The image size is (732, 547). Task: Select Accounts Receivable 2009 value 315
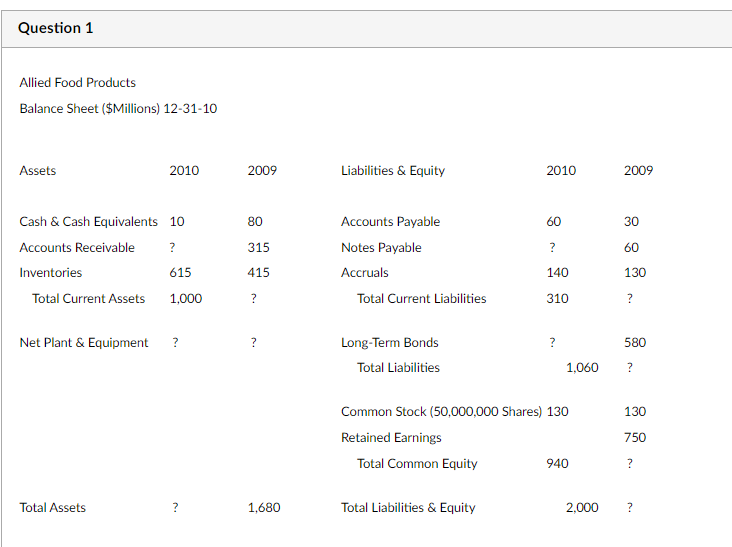[259, 247]
